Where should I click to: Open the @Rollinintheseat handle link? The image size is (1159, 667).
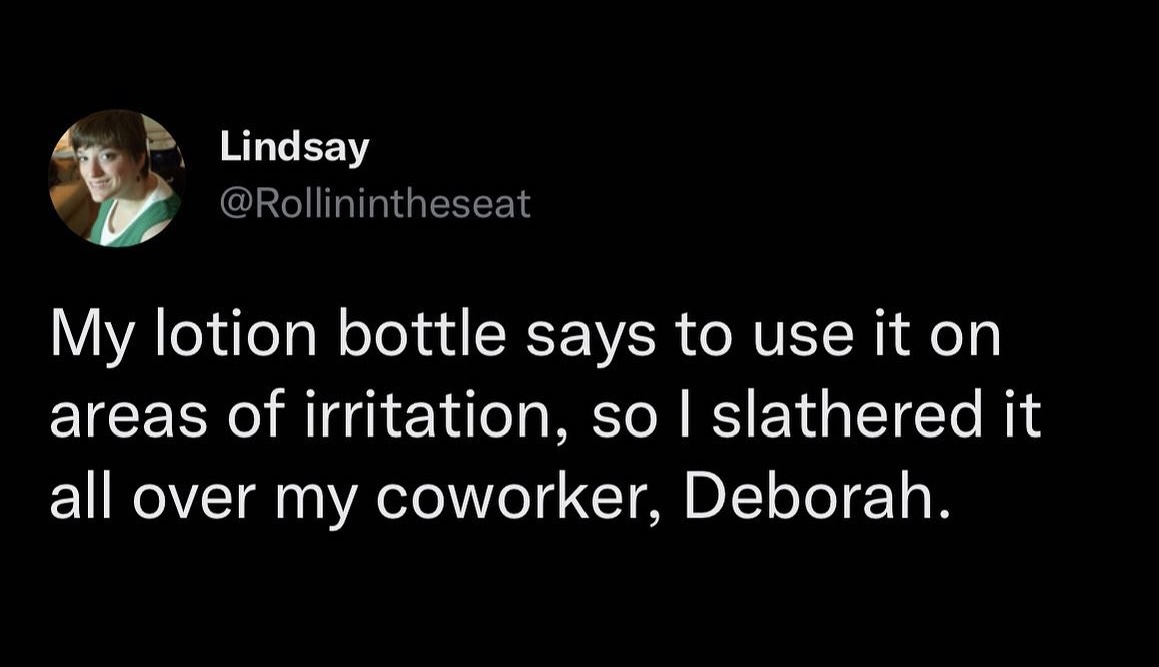(x=375, y=206)
